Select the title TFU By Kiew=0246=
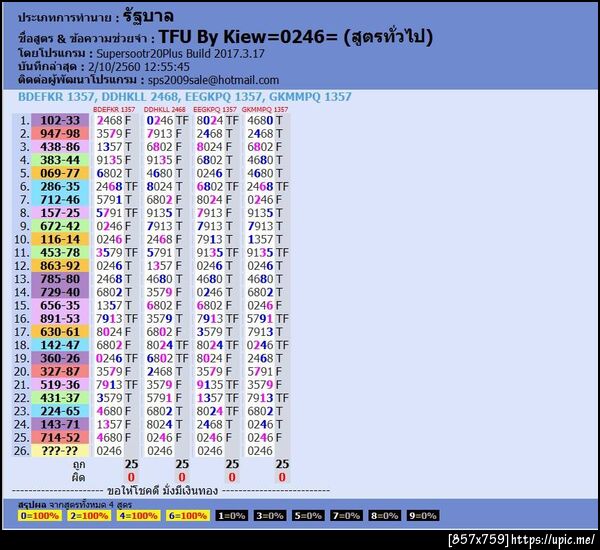Screen dimensions: 600x550 [x=248, y=37]
